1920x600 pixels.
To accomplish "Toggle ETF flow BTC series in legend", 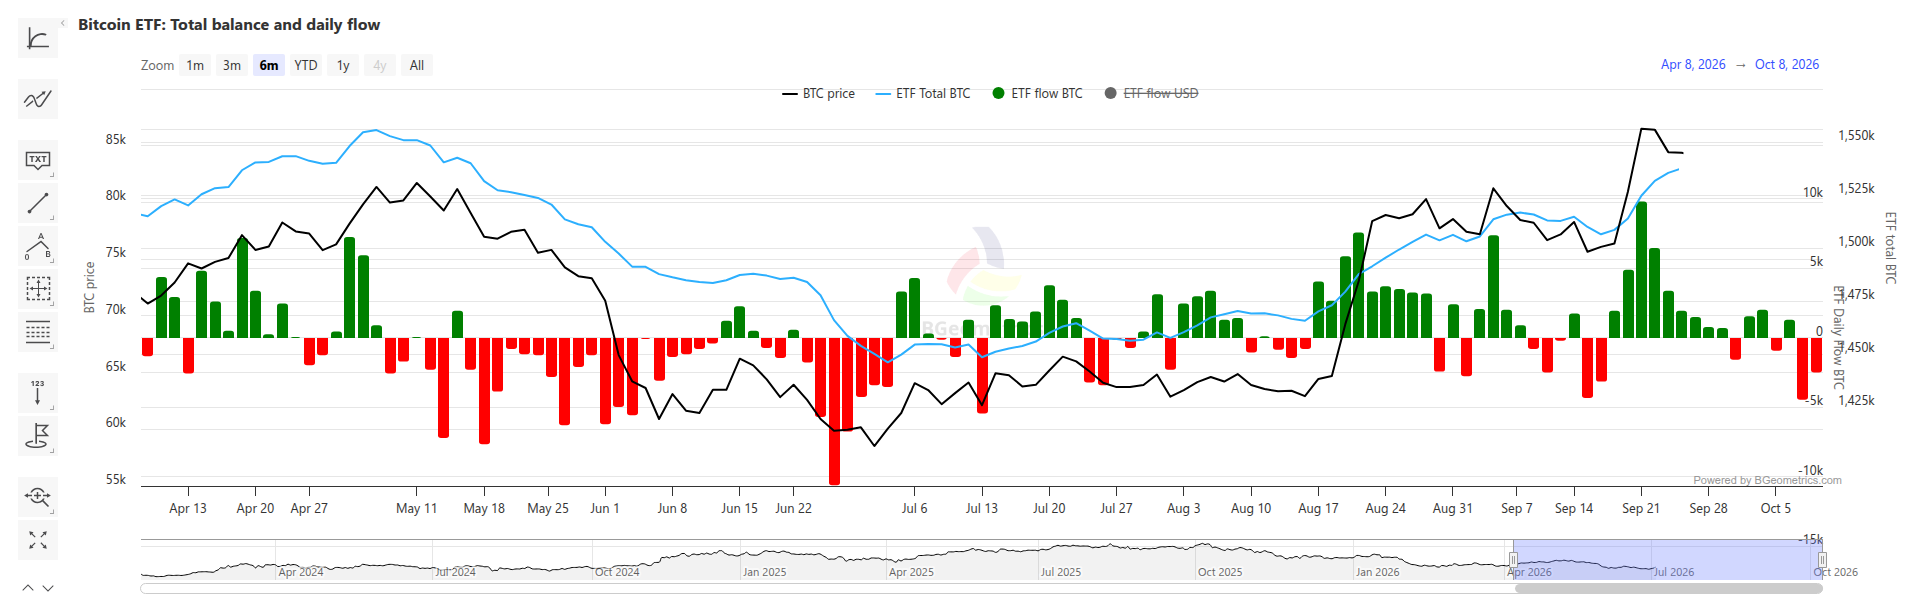I will (1037, 93).
